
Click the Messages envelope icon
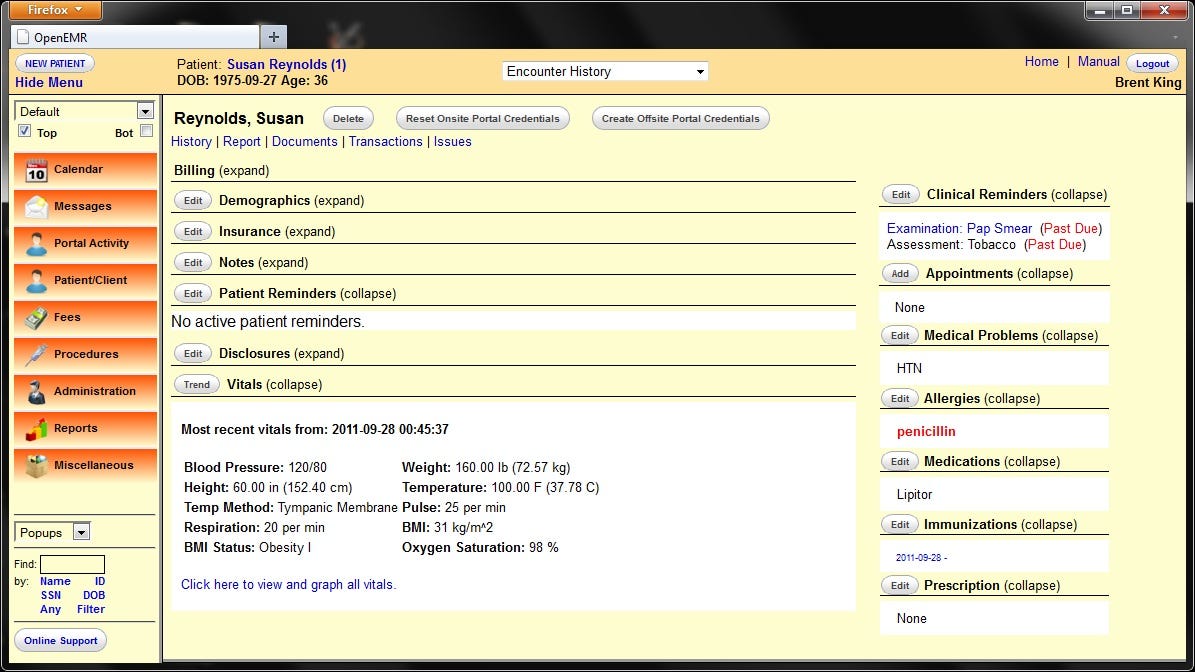click(x=36, y=206)
